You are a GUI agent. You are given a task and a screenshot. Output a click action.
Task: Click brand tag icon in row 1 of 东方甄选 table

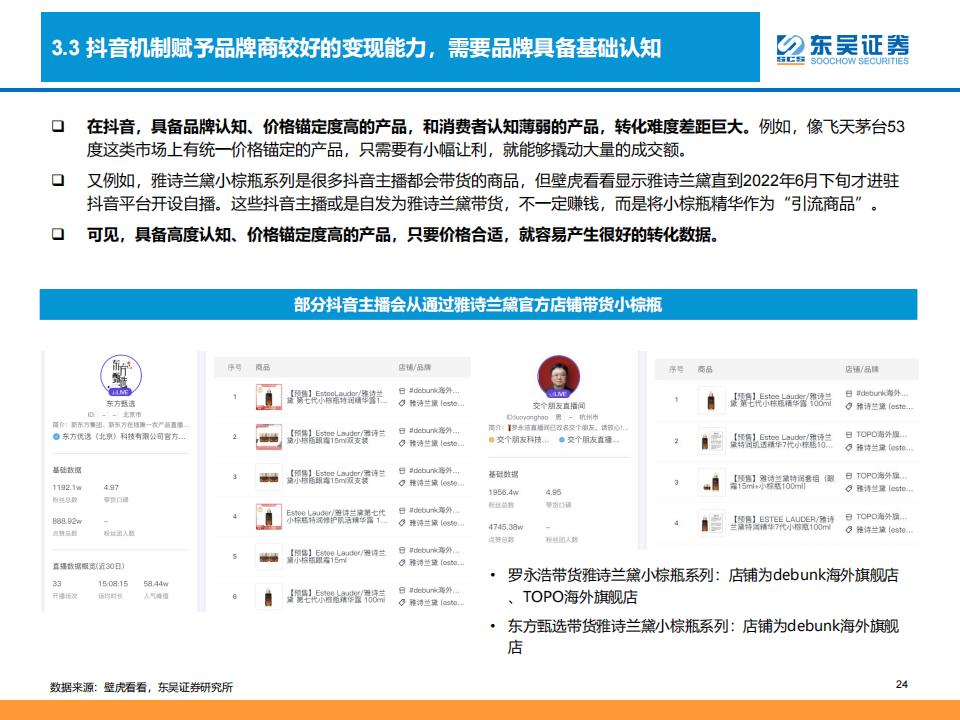point(402,403)
